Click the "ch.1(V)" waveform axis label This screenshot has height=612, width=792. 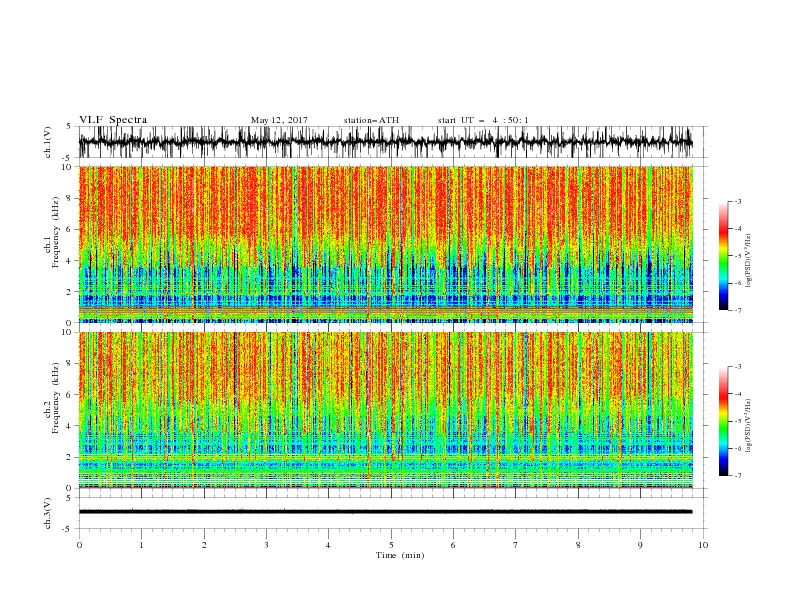click(48, 142)
